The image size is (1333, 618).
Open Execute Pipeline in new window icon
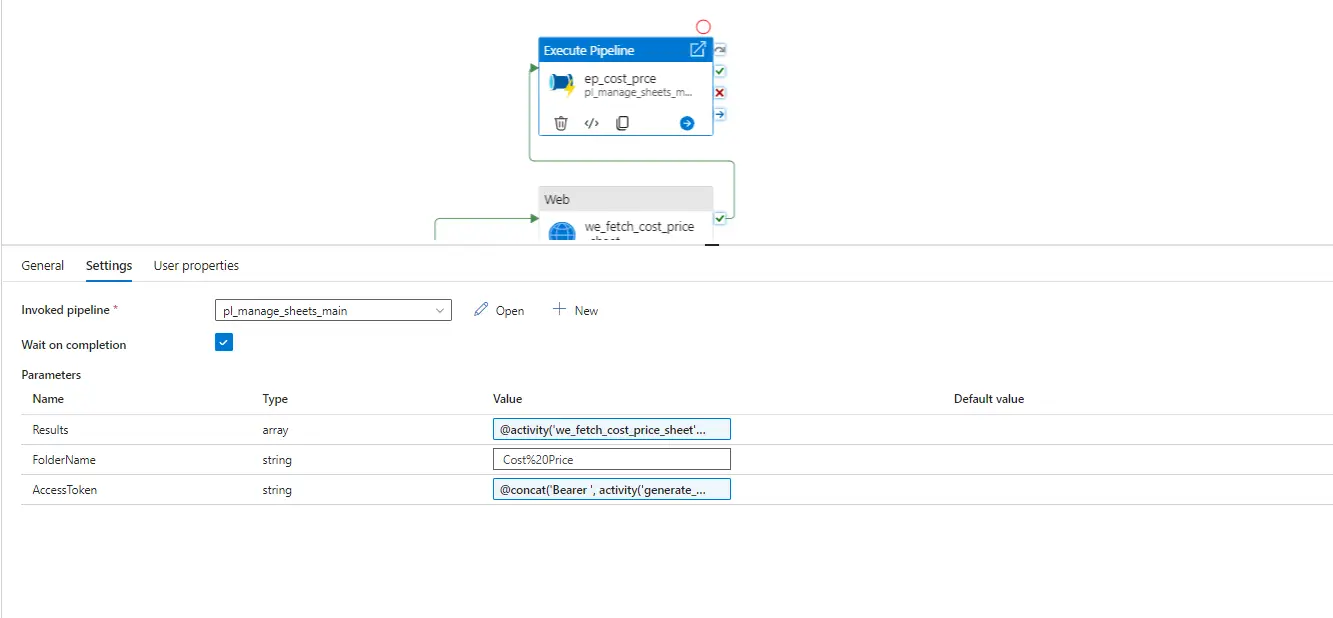pyautogui.click(x=697, y=49)
